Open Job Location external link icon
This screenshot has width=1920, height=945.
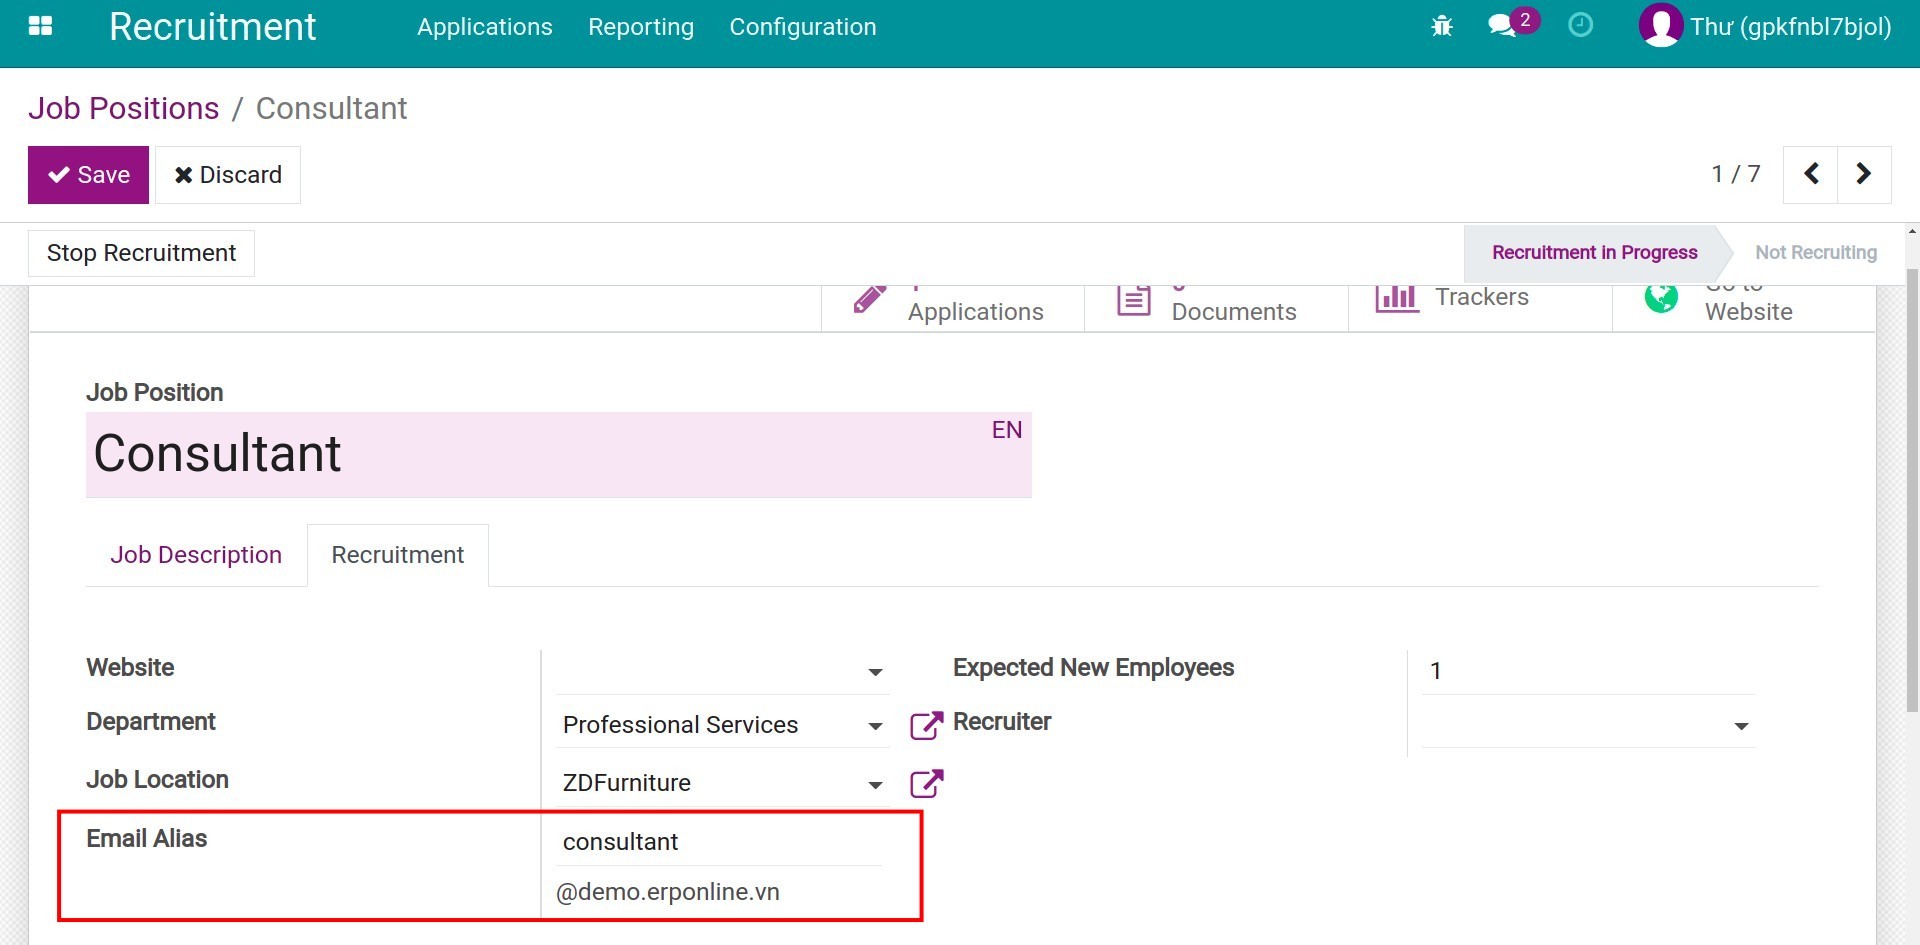click(926, 783)
